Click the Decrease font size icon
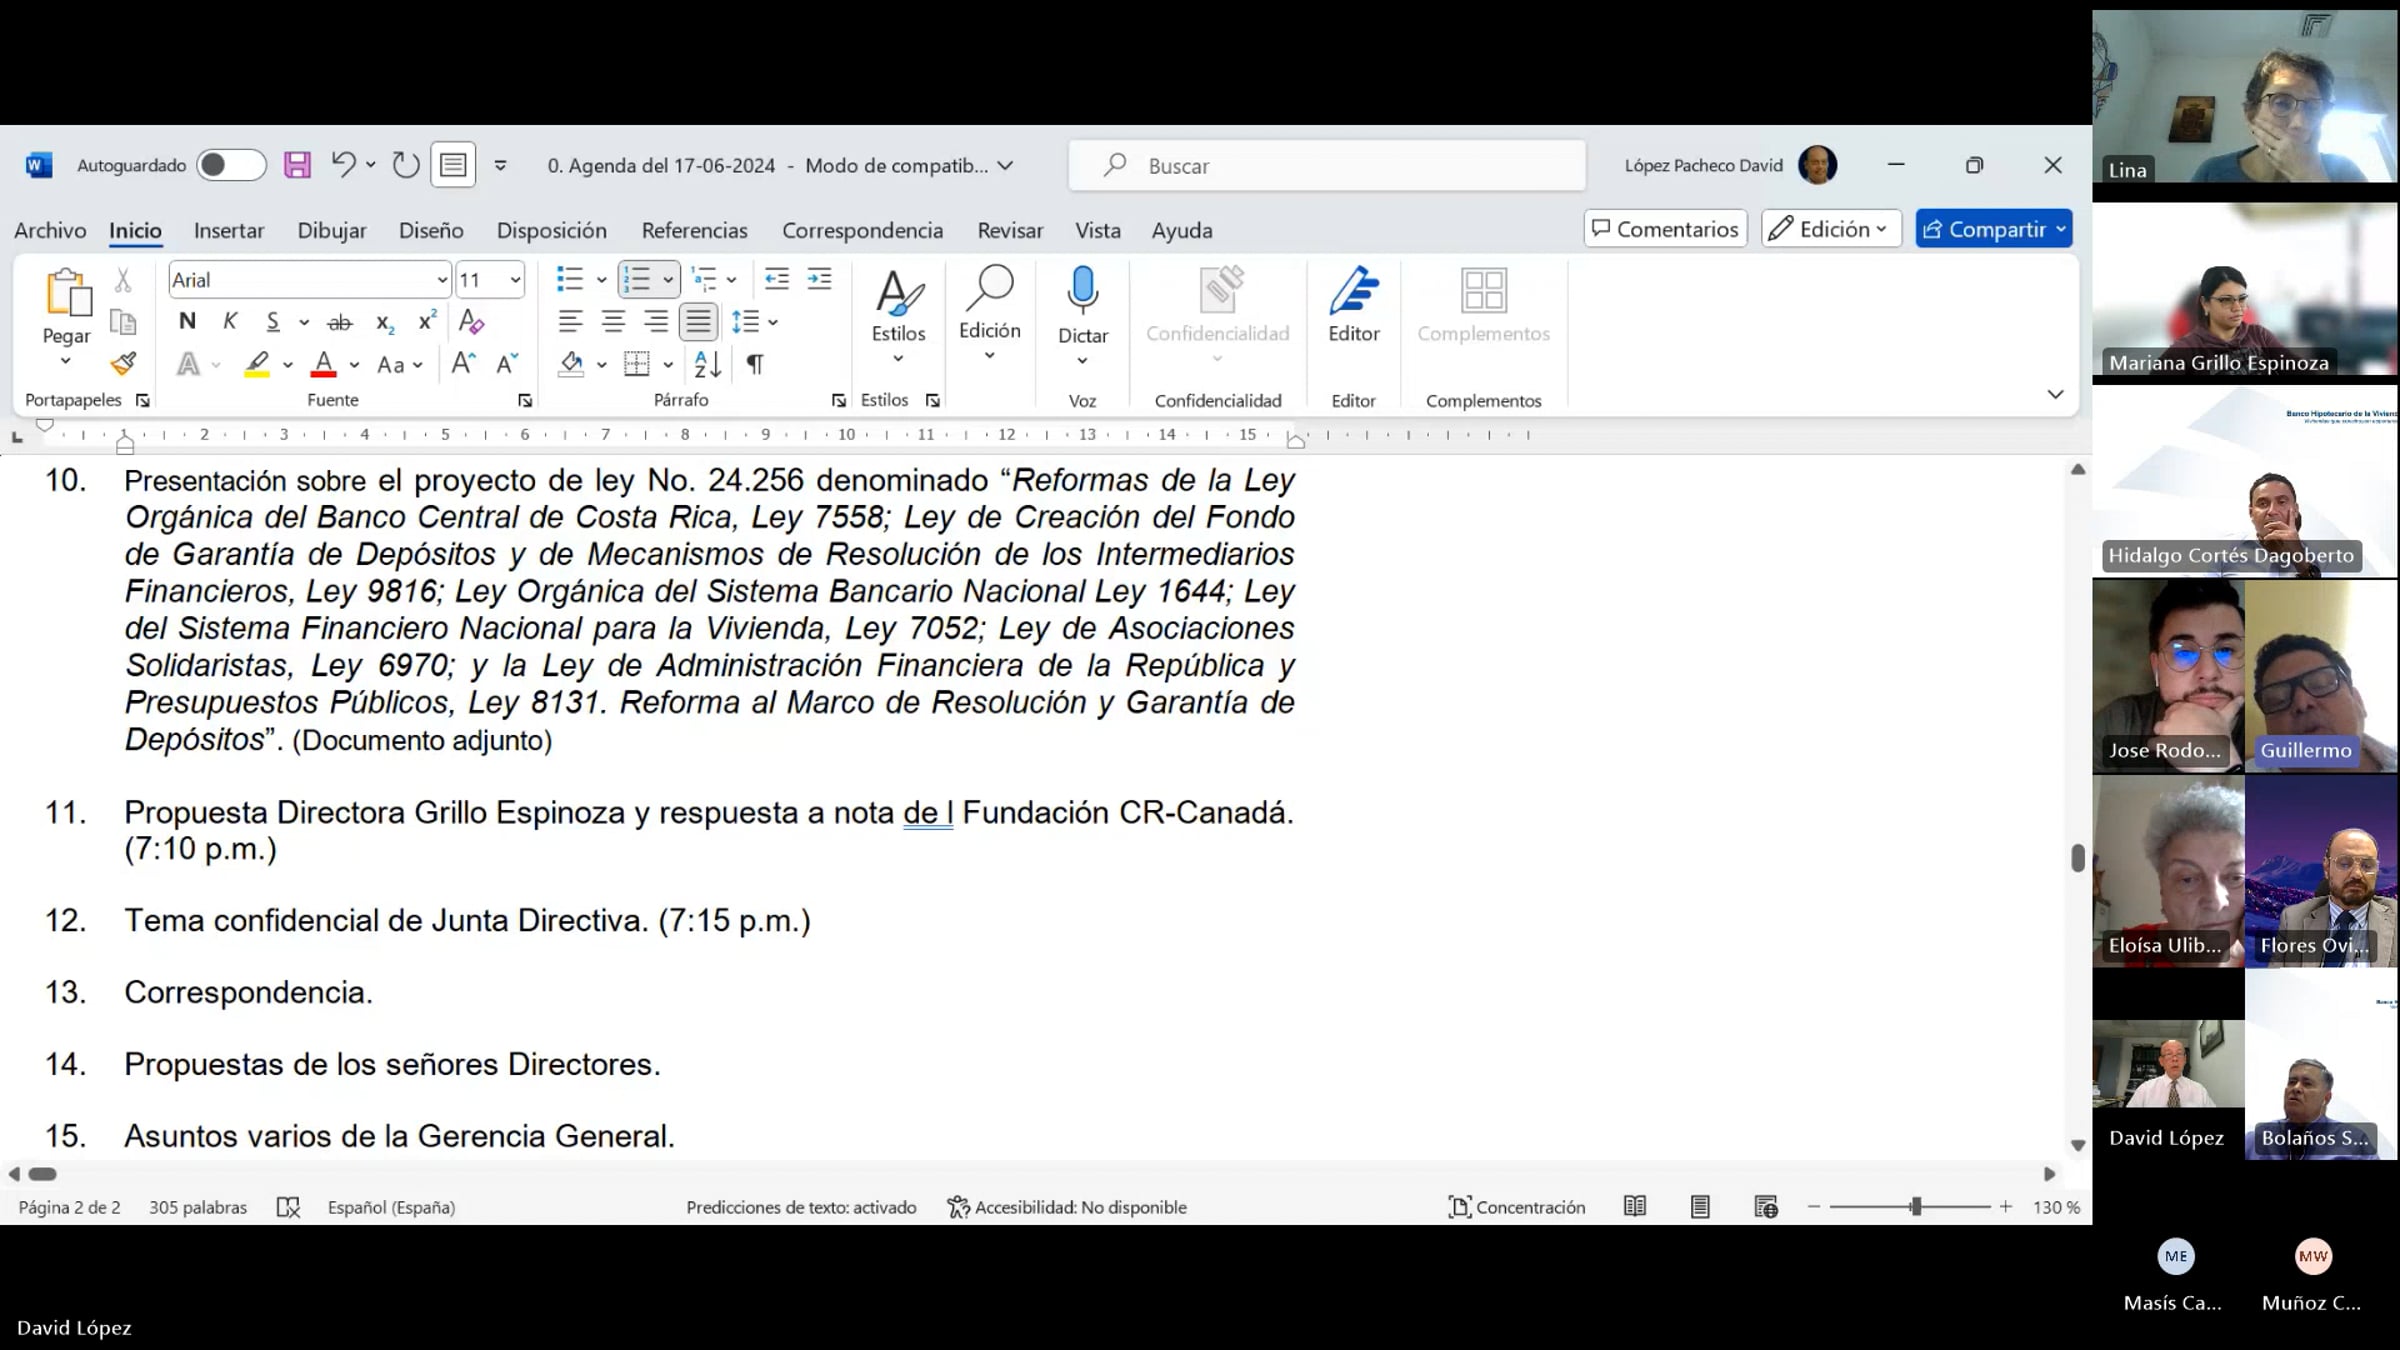The width and height of the screenshot is (2400, 1350). 507,364
